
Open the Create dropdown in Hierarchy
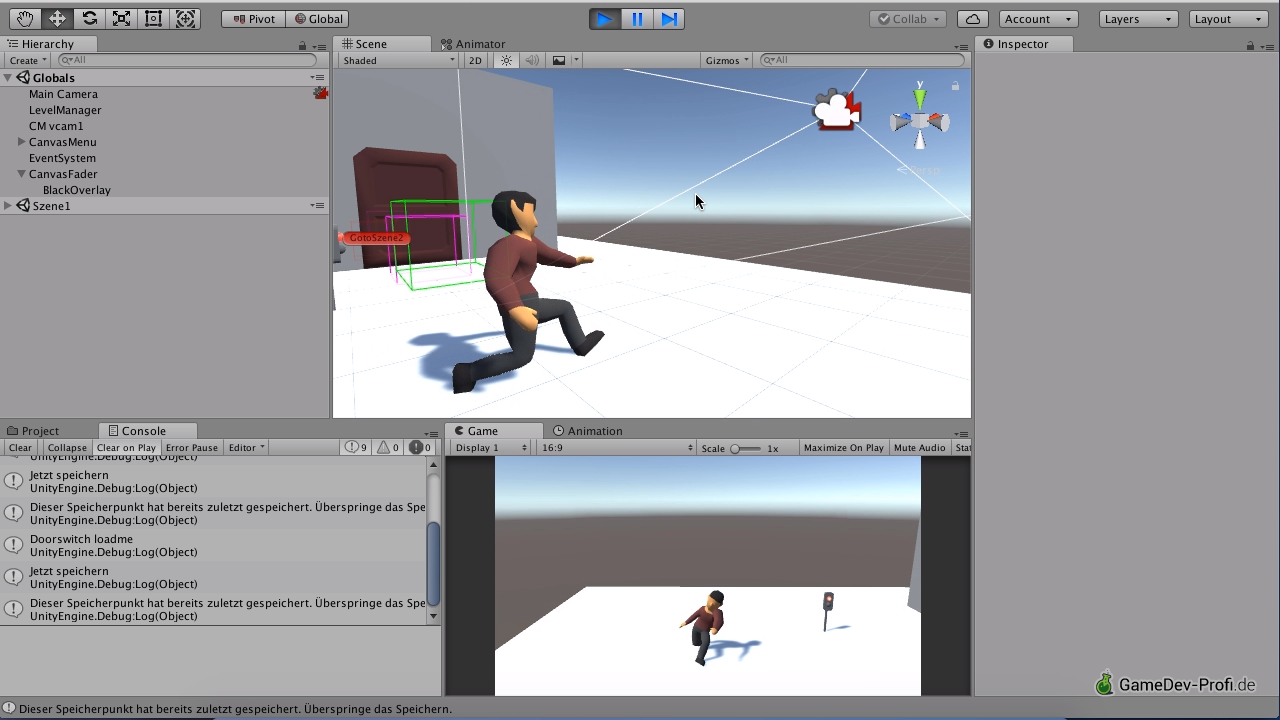27,60
